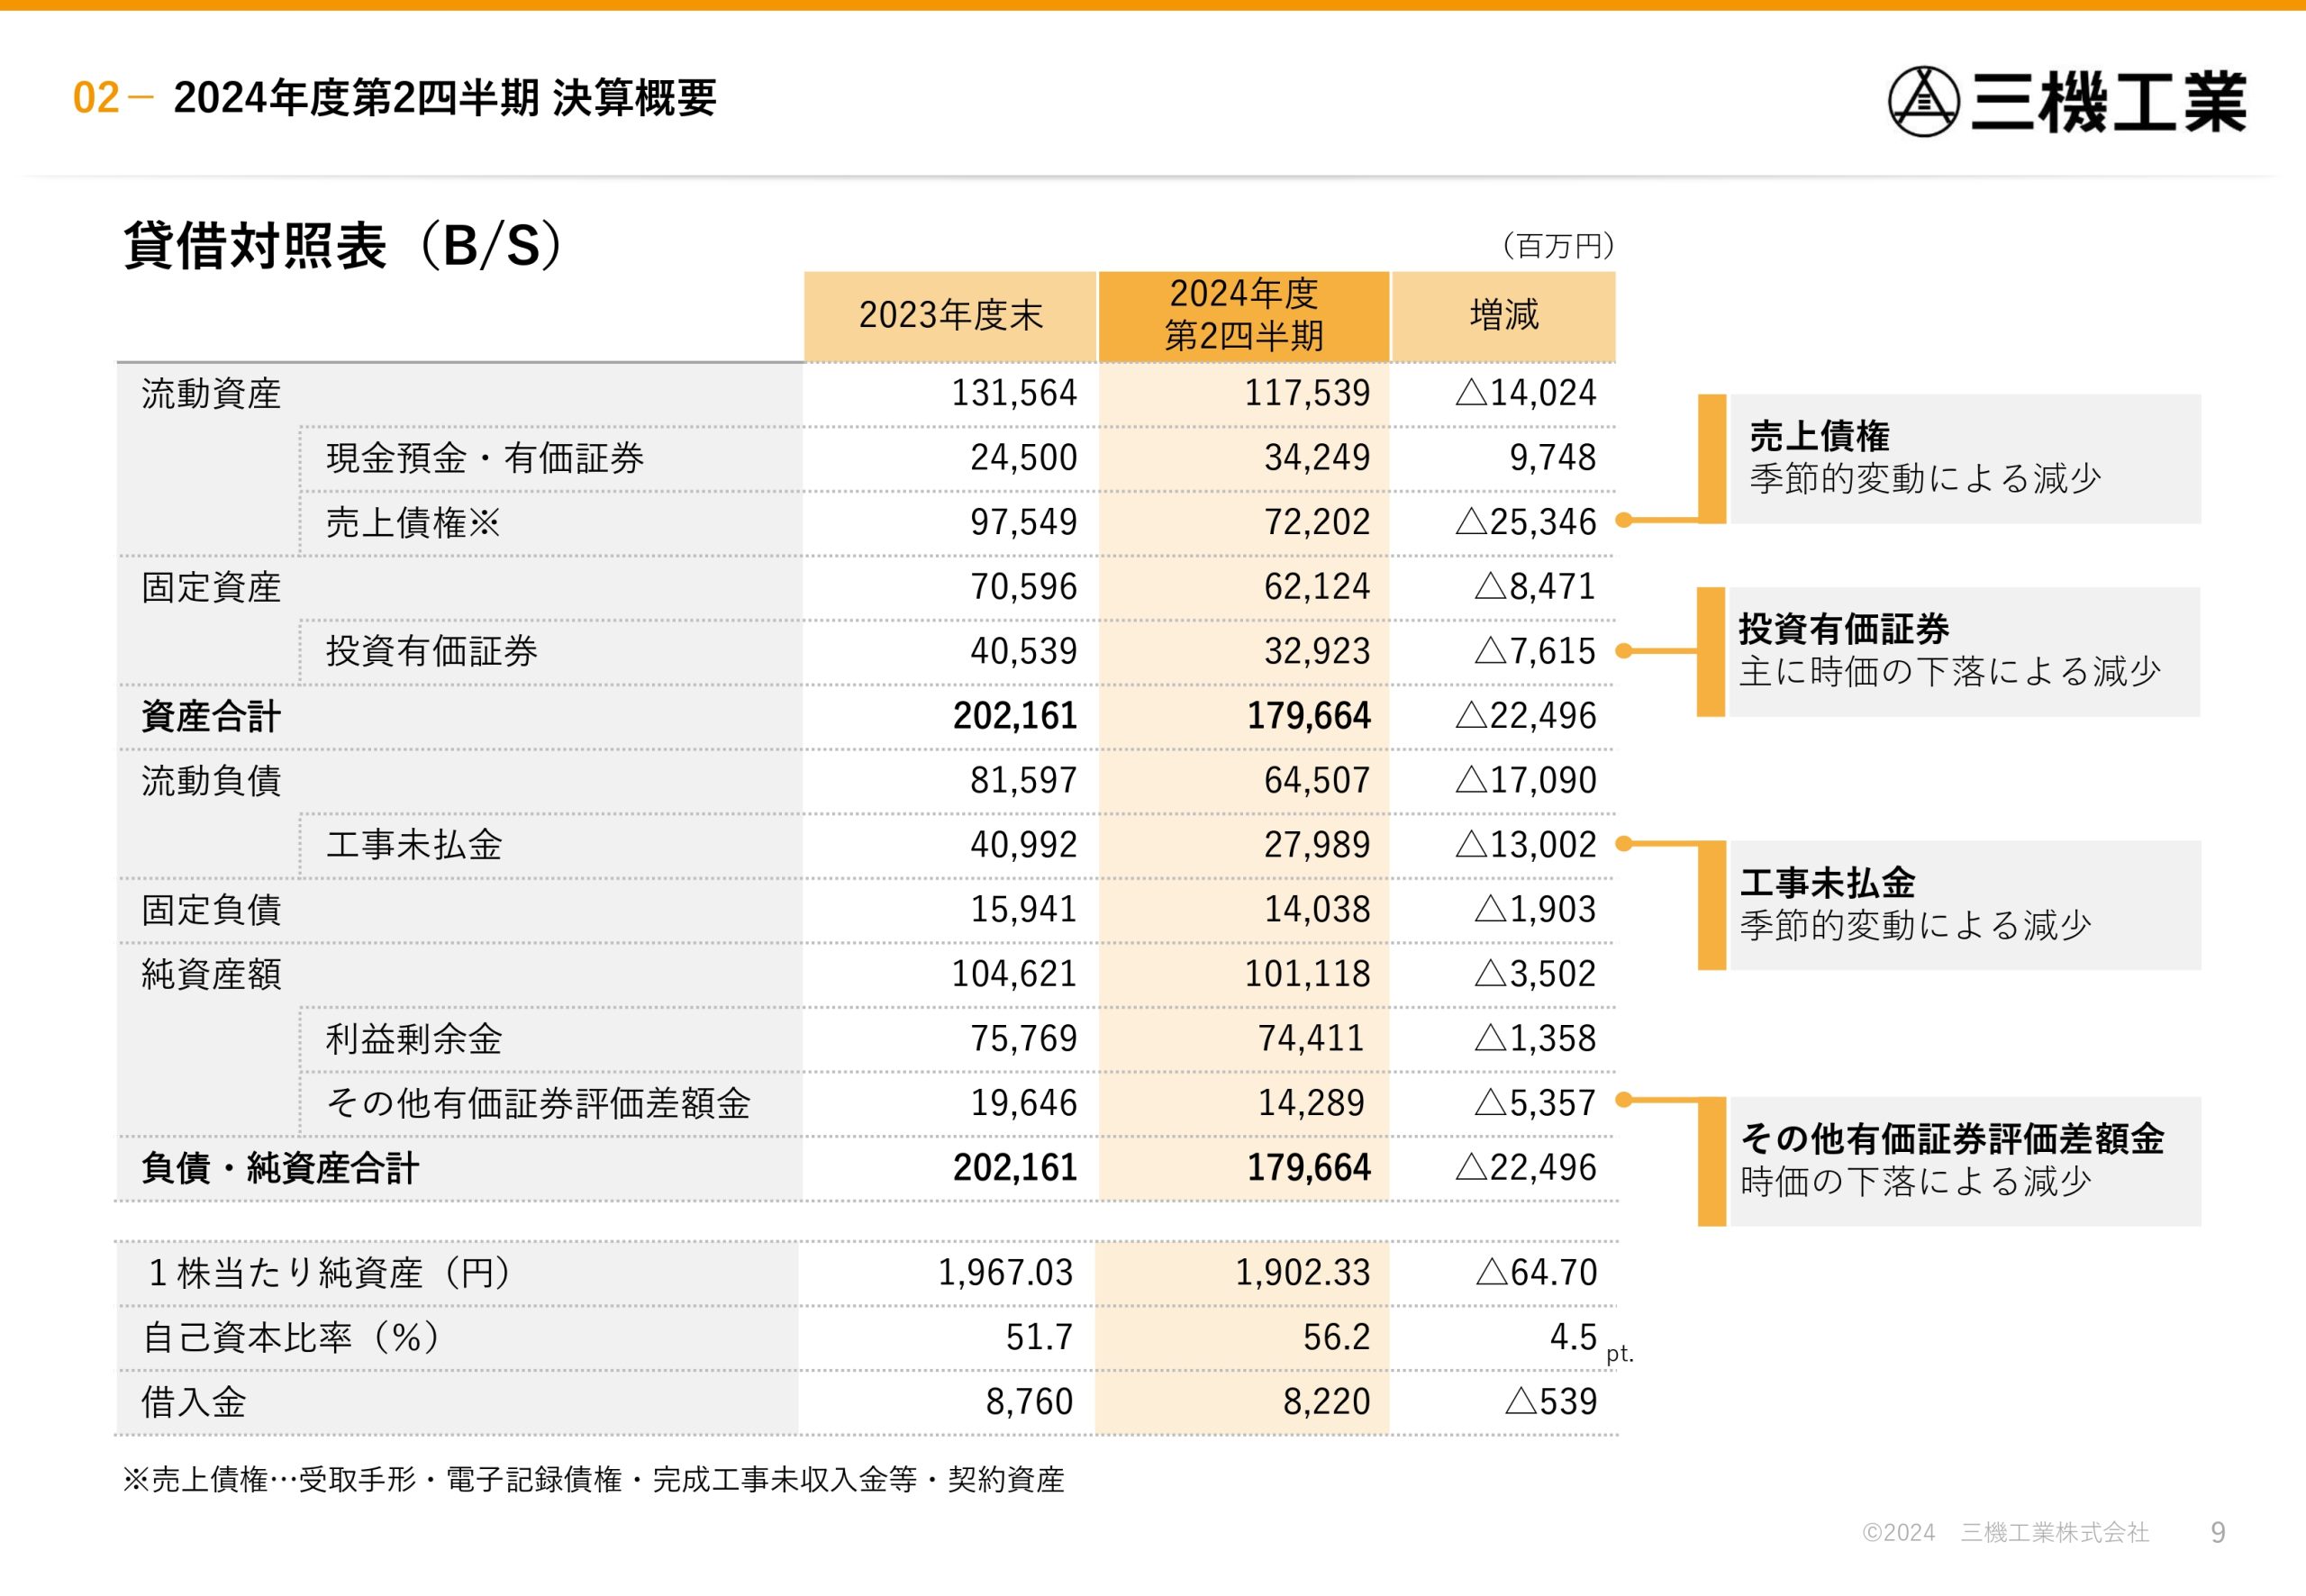The height and width of the screenshot is (1596, 2306).
Task: Click the 自己資本比率（%） row label
Action: tap(291, 1338)
